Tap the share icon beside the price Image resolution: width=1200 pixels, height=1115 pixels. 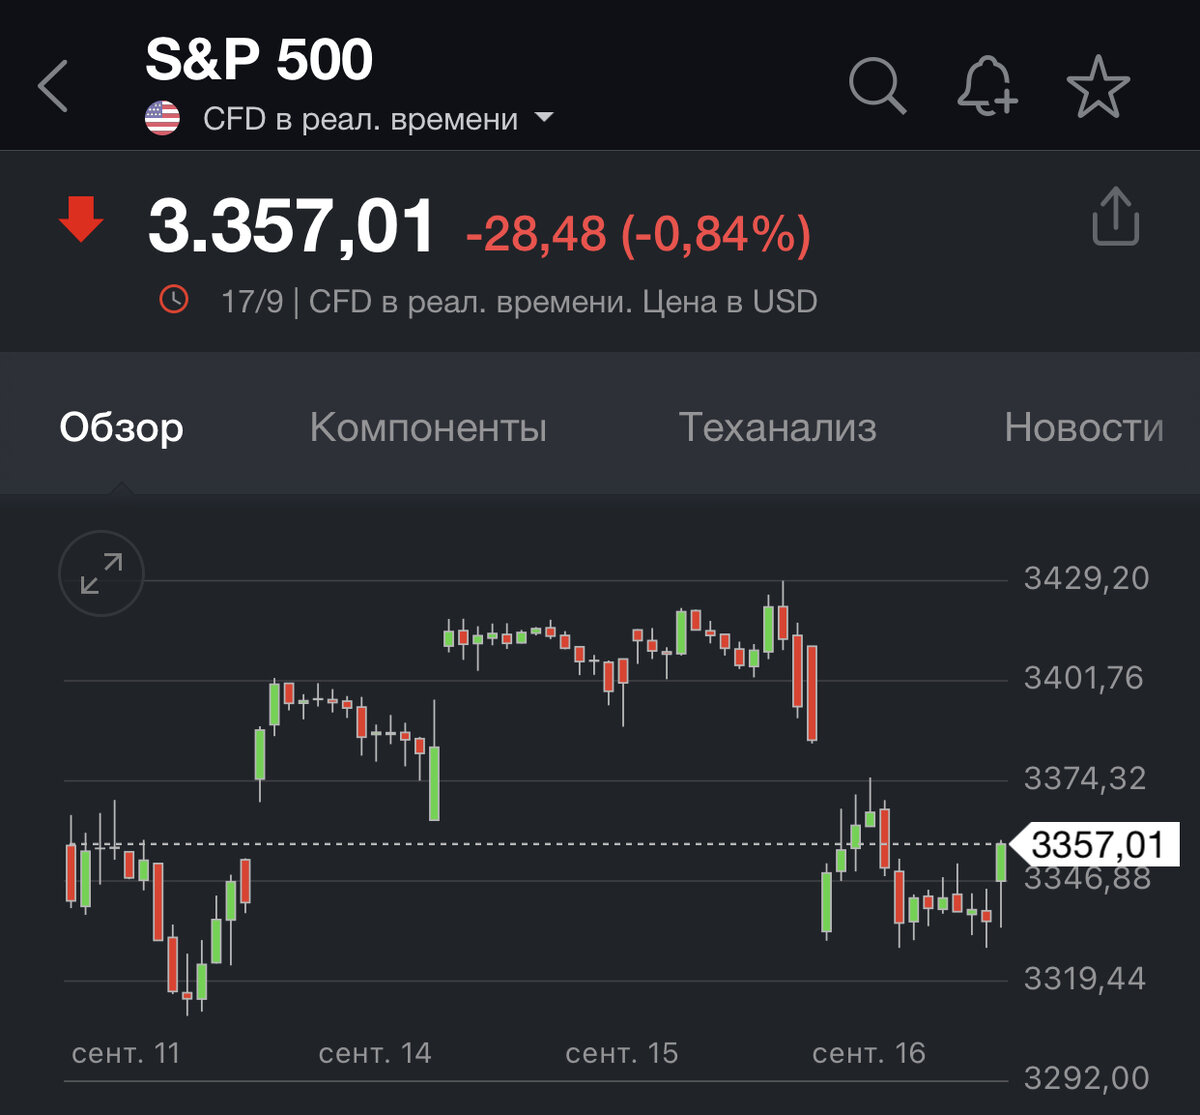[1115, 216]
